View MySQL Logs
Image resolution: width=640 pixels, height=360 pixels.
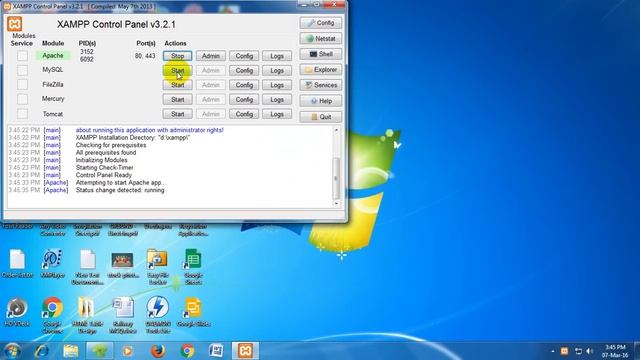(x=277, y=71)
